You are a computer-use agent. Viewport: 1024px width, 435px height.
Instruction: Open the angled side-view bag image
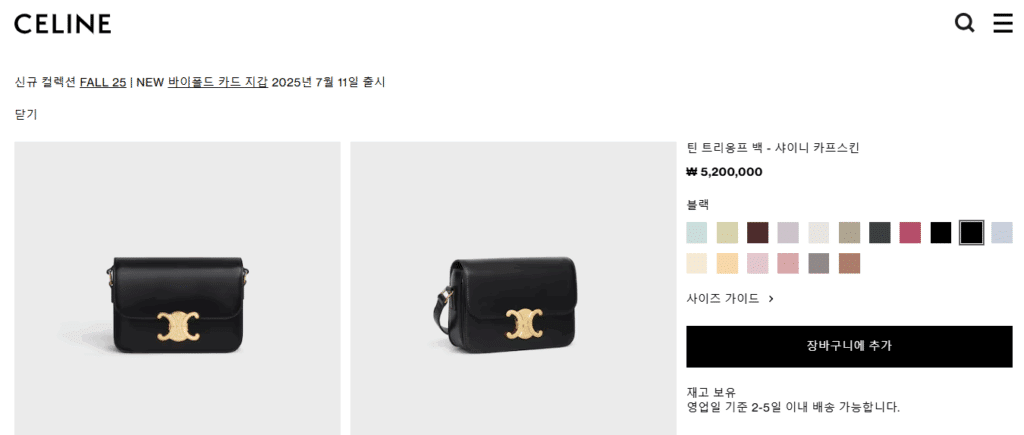coord(513,288)
